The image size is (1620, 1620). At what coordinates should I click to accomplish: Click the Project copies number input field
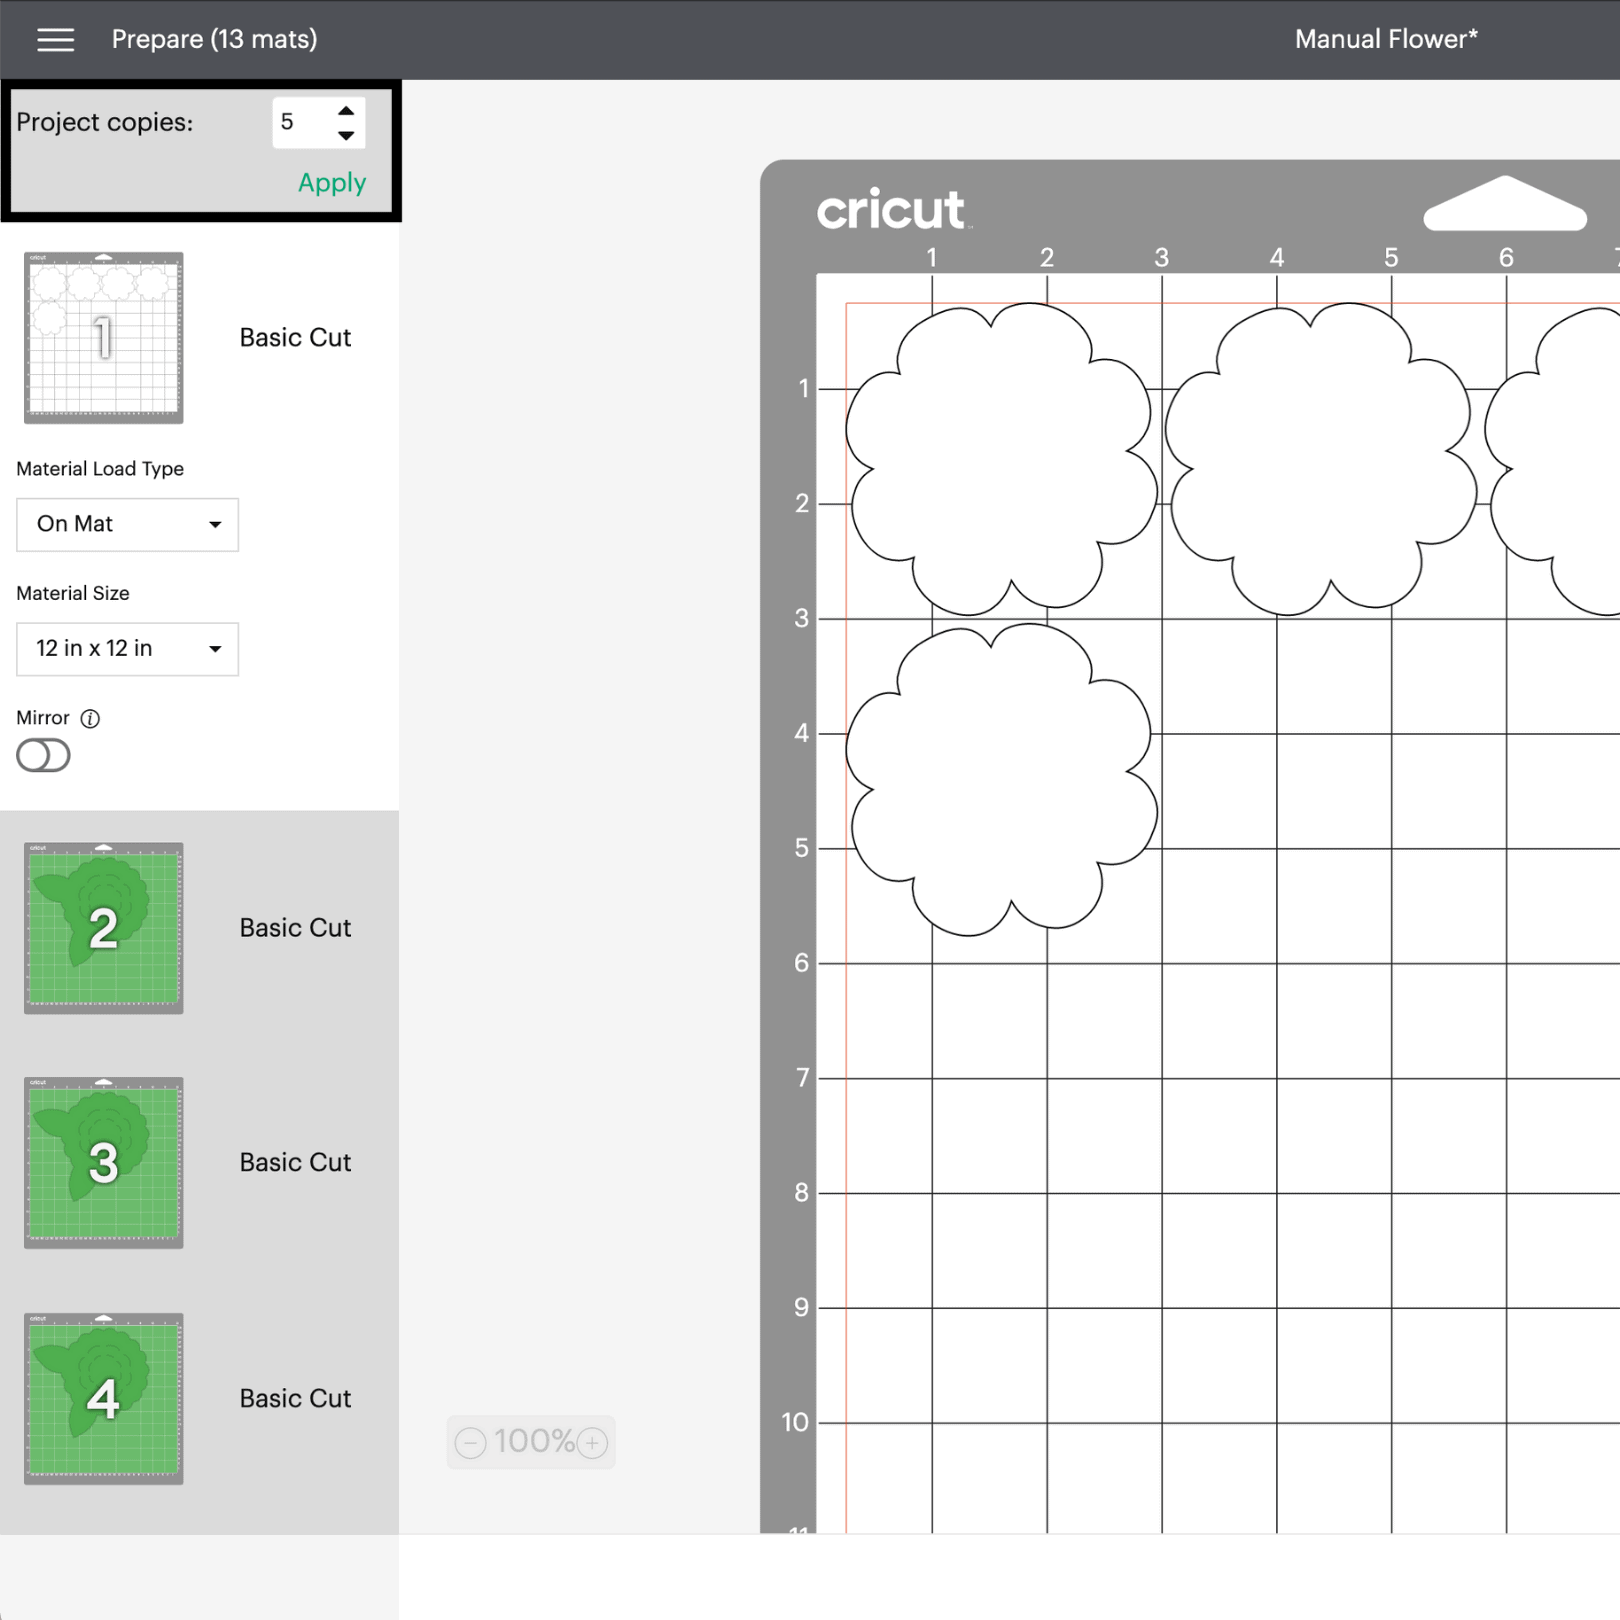pyautogui.click(x=297, y=122)
